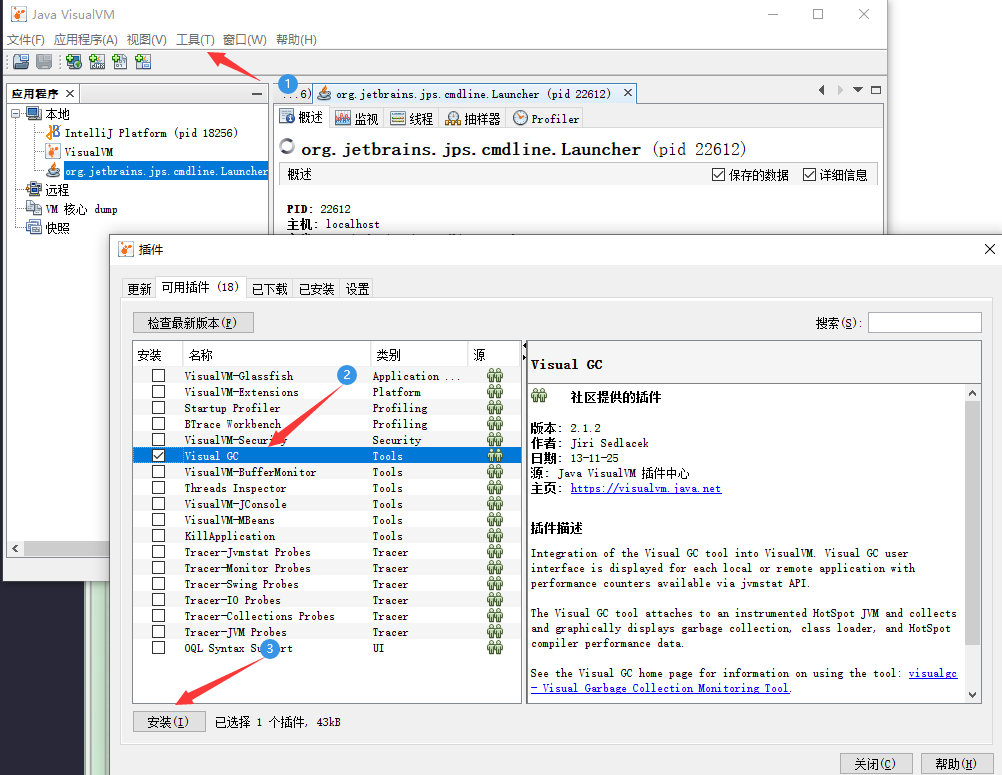Click the 远程 (Remote) node icon
Image resolution: width=1002 pixels, height=775 pixels.
[x=34, y=190]
